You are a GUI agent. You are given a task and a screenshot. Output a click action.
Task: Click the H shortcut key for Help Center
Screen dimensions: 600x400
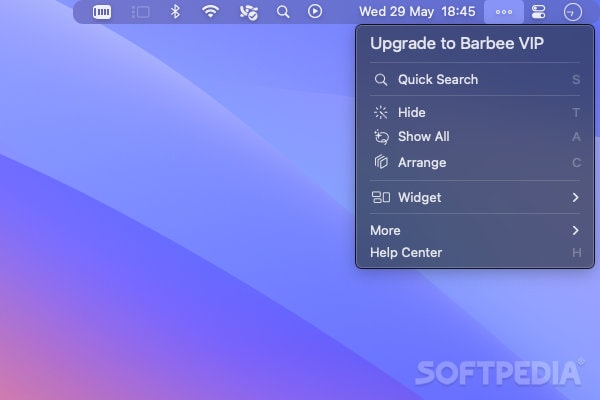pyautogui.click(x=577, y=253)
